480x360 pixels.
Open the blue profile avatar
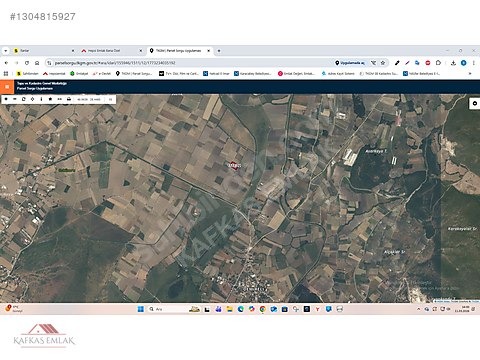[464, 63]
